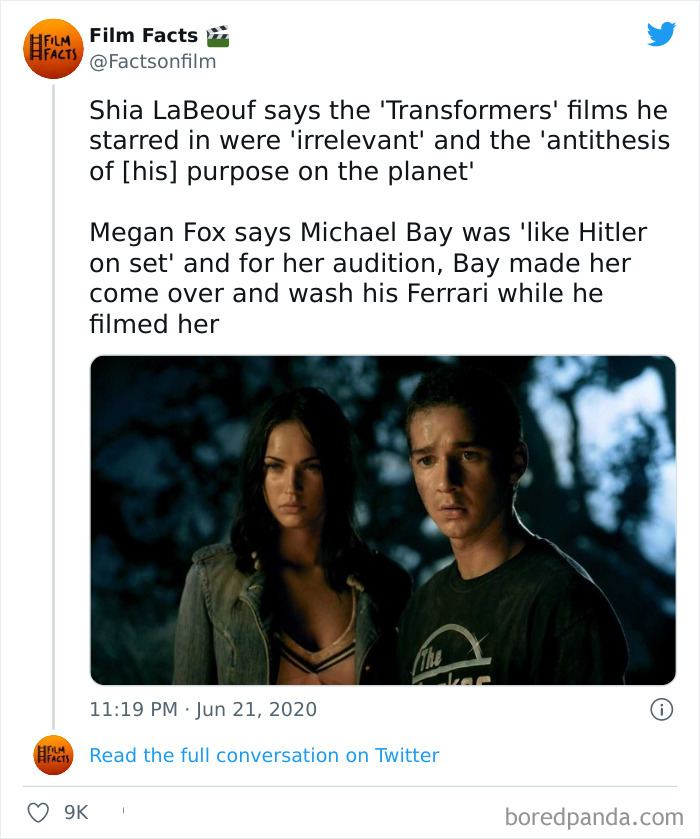Click the heart outline icon below the tweet
The height and width of the screenshot is (839, 700).
tap(41, 813)
